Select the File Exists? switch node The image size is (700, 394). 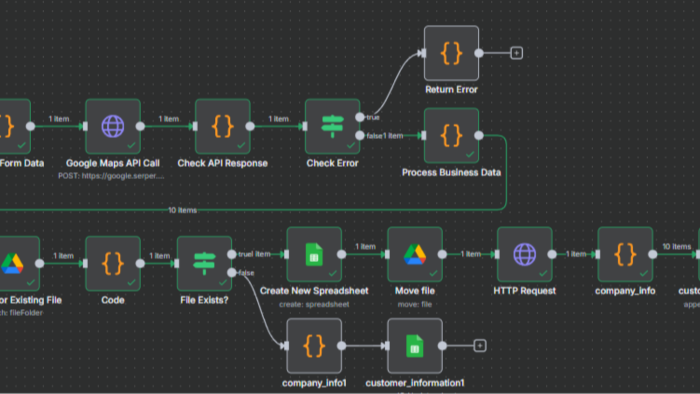[x=204, y=263]
